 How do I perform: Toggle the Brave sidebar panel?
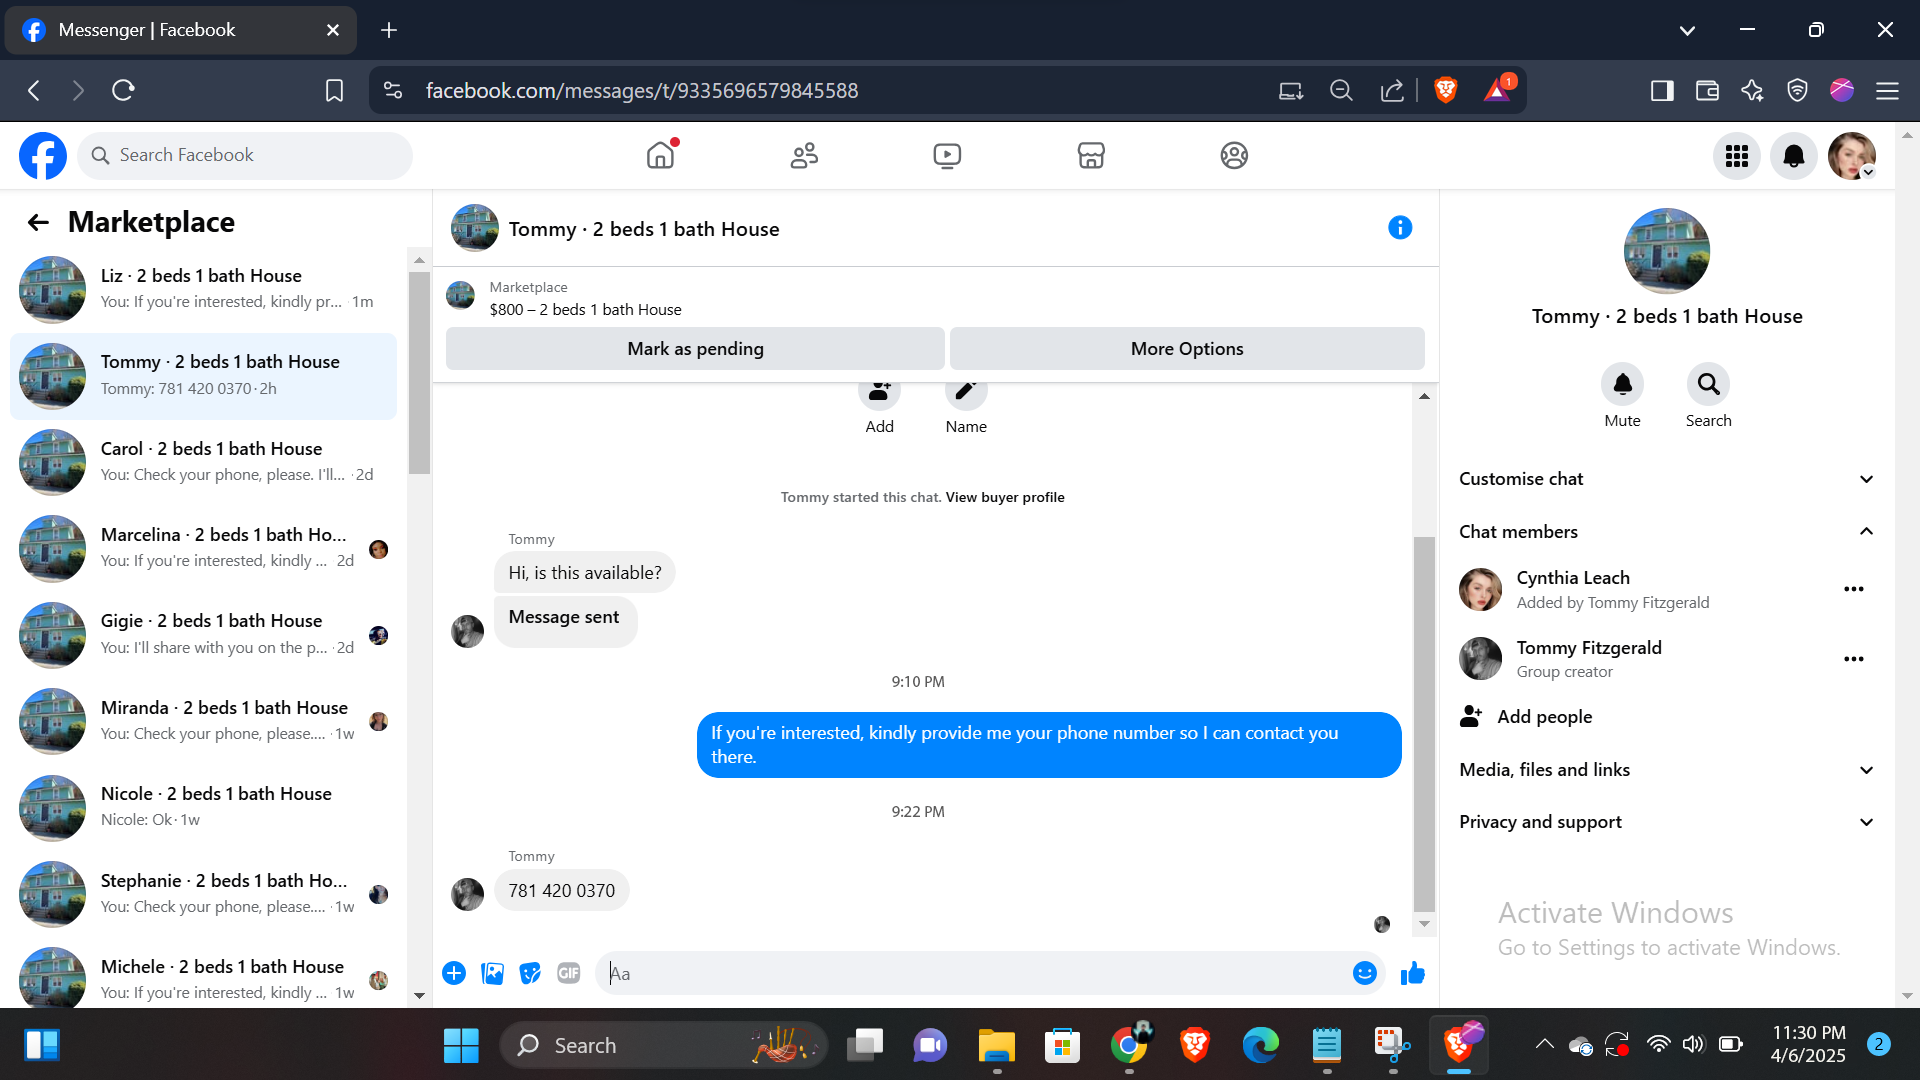[x=1662, y=91]
